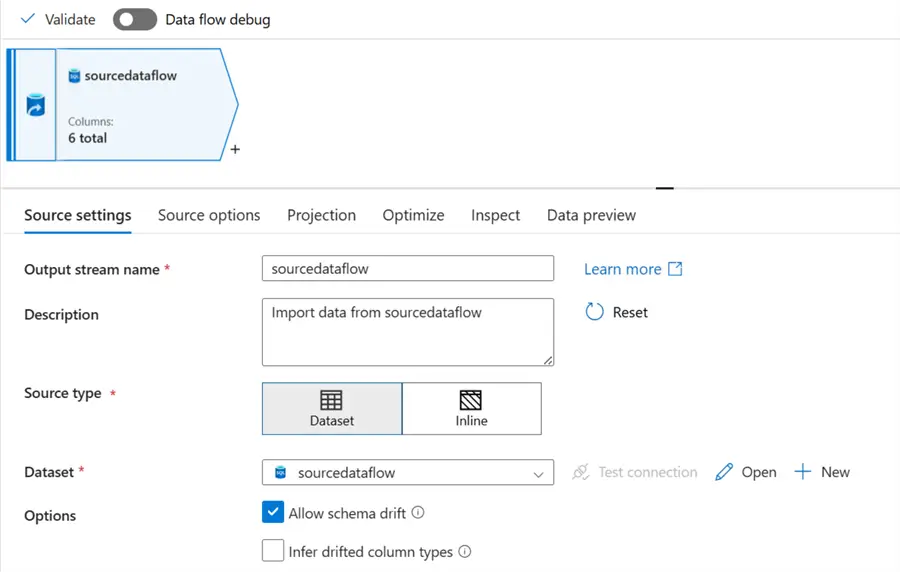The height and width of the screenshot is (572, 900).
Task: Enable Infer drifted column types checkbox
Action: coord(273,550)
